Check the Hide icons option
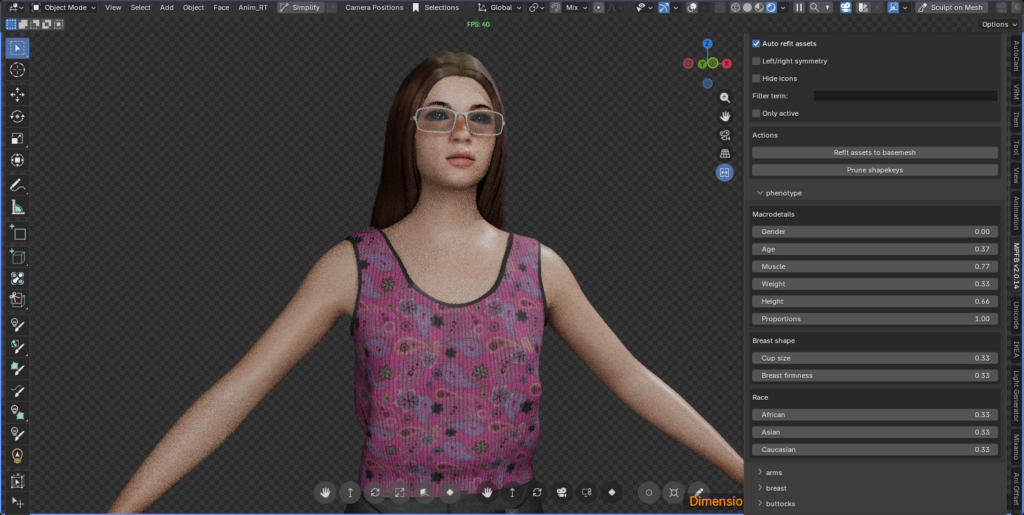The height and width of the screenshot is (515, 1024). 756,78
